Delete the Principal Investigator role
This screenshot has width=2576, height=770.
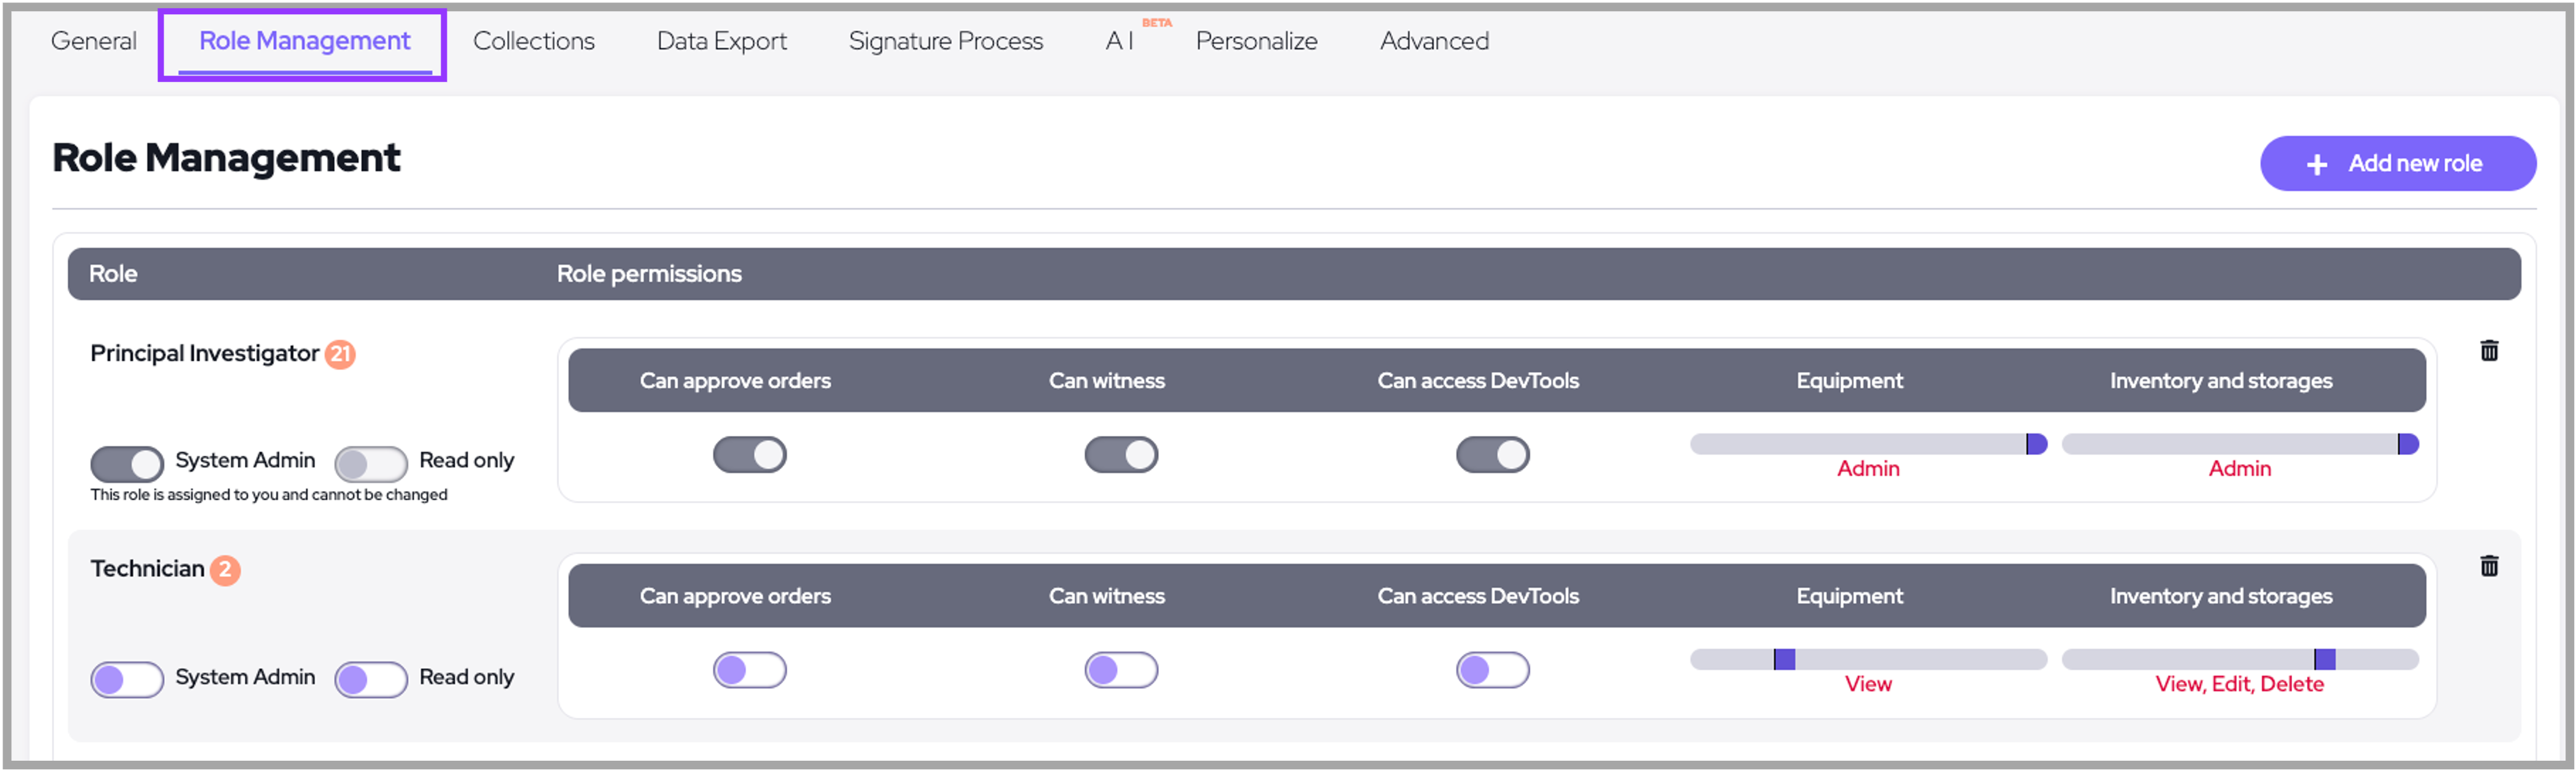pos(2489,351)
